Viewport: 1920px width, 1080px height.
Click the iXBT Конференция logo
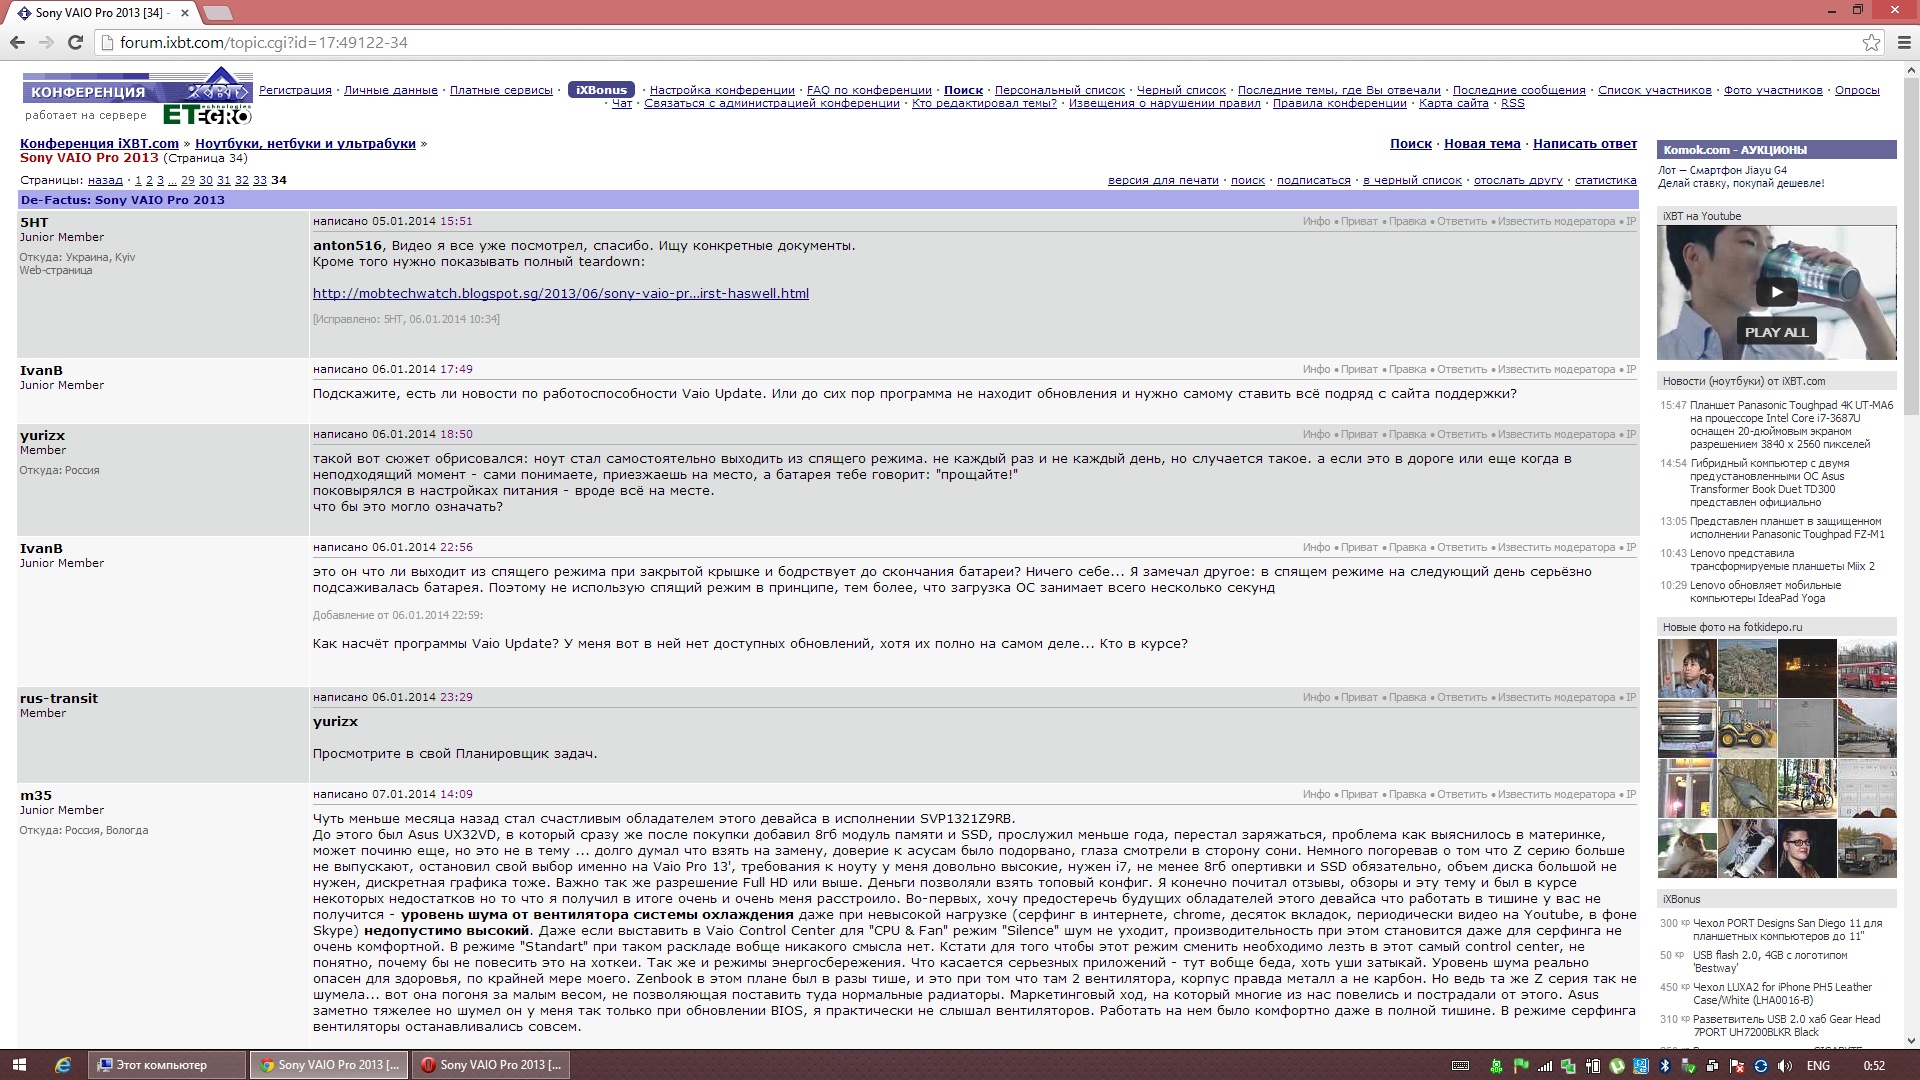(x=137, y=84)
